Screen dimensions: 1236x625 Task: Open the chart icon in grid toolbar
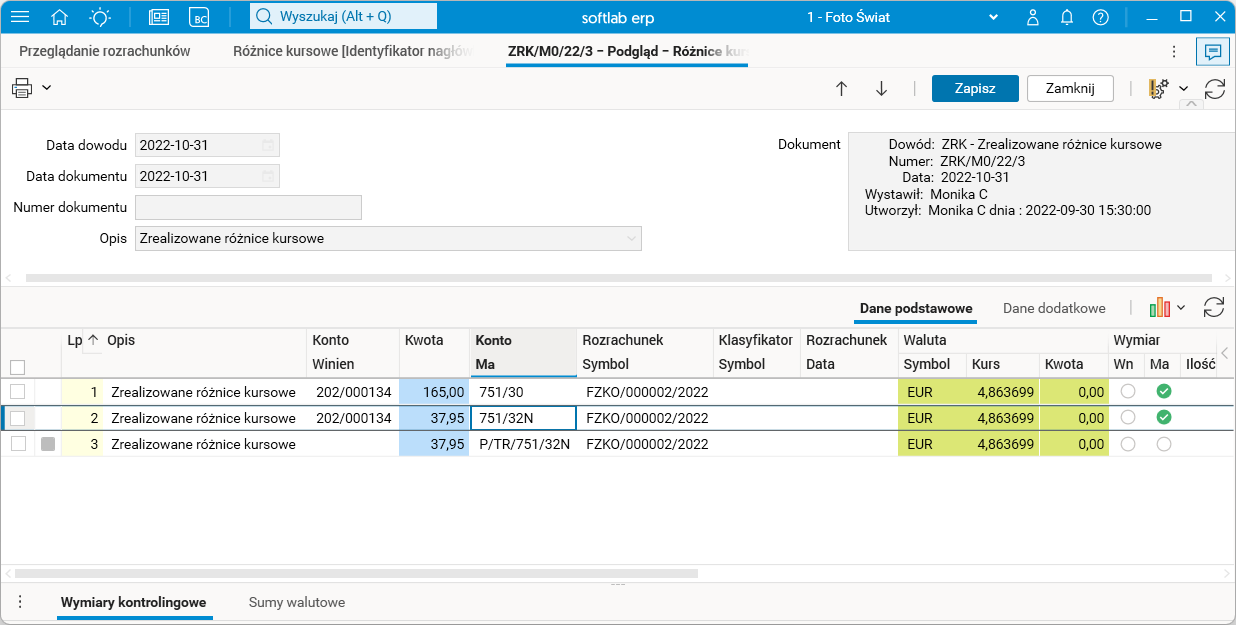pos(1160,307)
